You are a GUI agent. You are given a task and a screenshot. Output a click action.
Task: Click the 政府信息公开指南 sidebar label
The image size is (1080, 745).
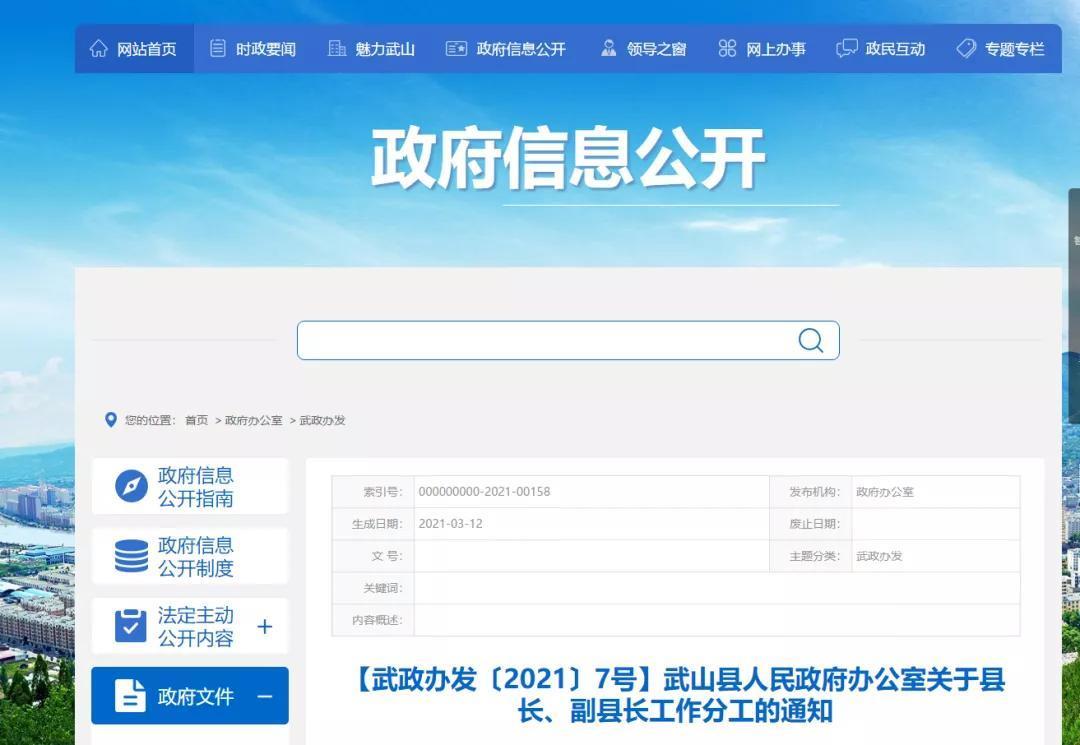coord(196,487)
